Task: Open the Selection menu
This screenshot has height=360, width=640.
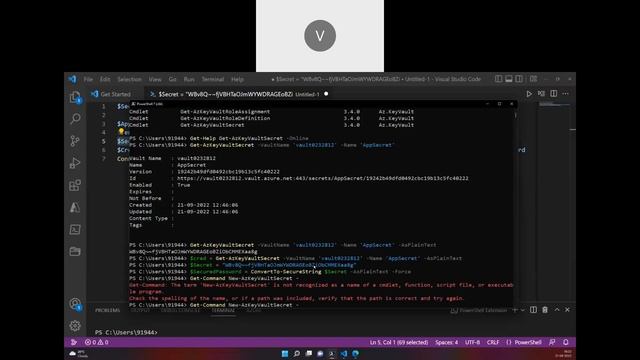Action: [x=129, y=79]
